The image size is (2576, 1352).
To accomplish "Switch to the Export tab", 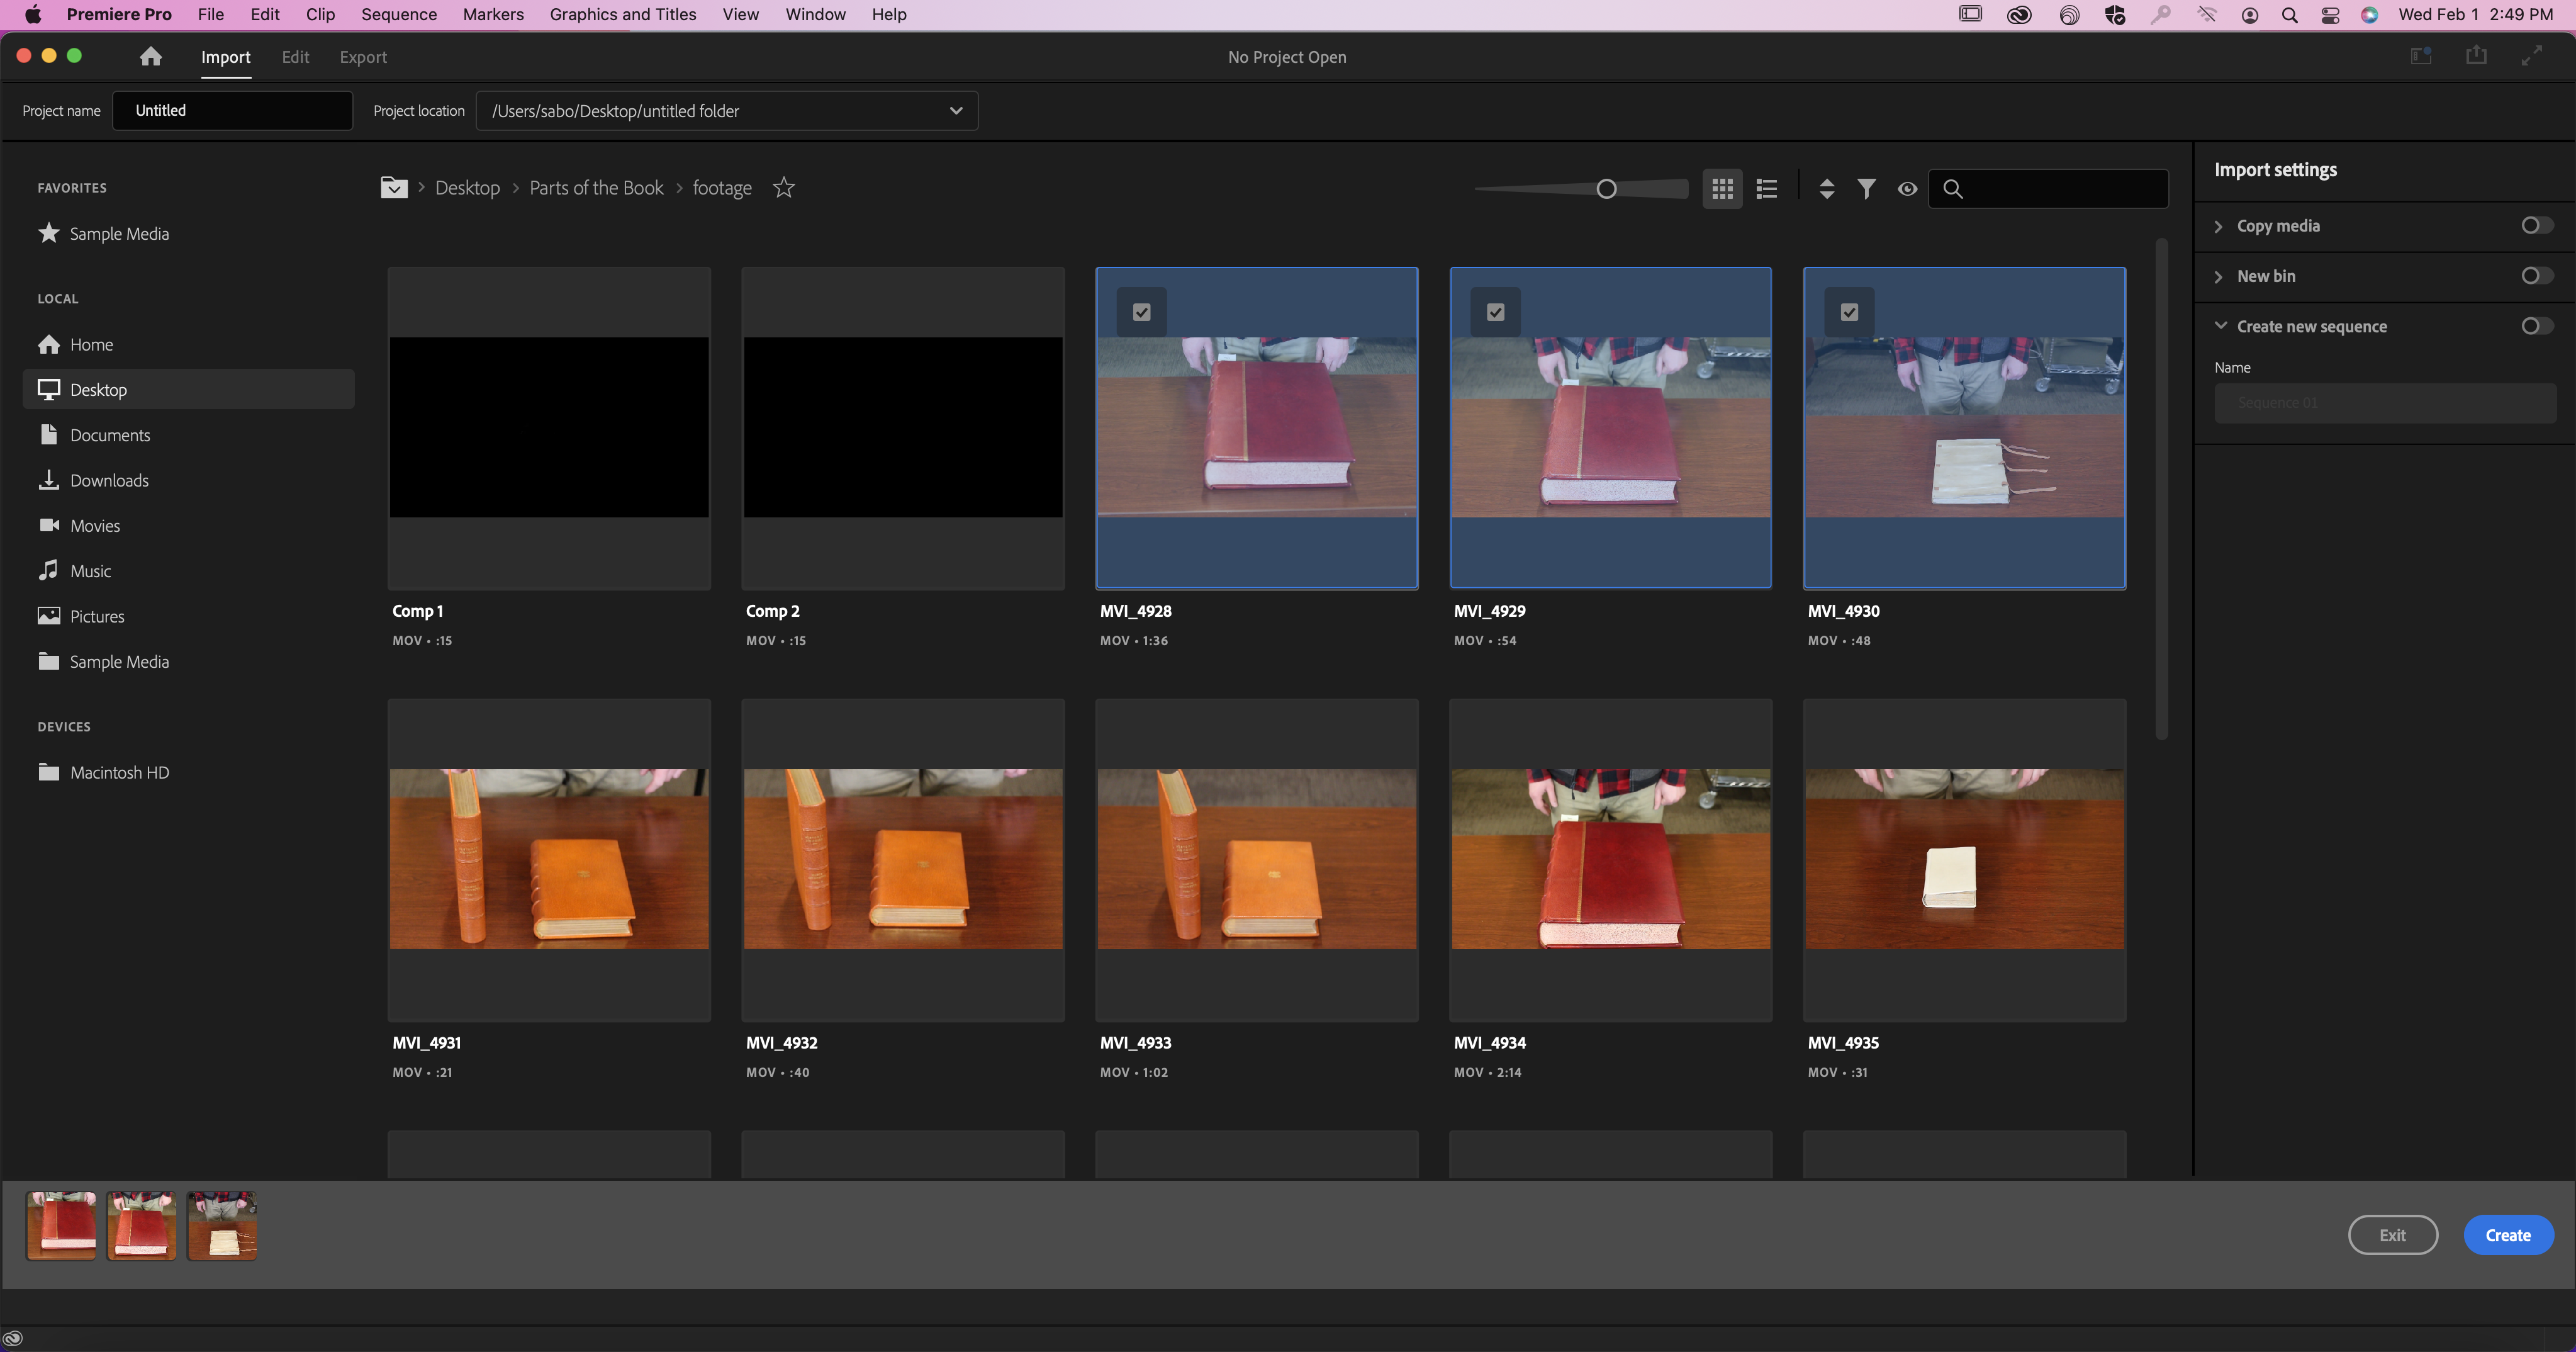I will [x=363, y=57].
